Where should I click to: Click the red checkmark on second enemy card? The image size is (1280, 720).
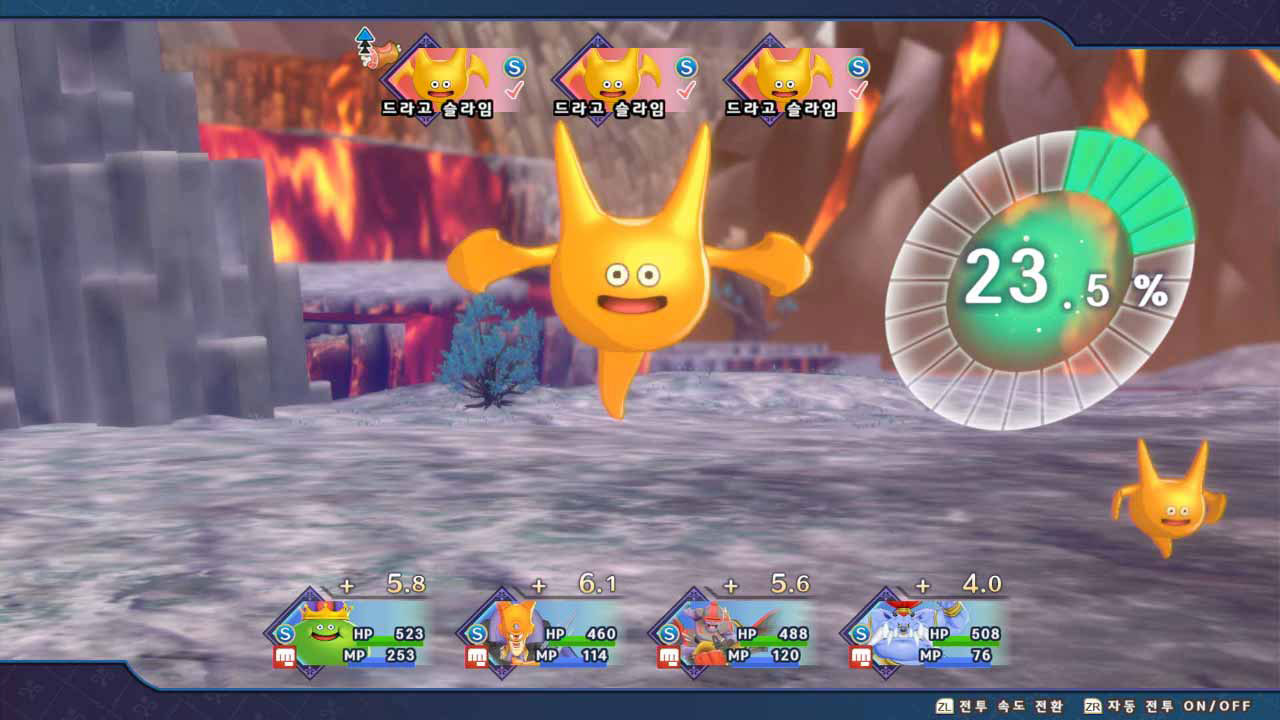tap(686, 91)
